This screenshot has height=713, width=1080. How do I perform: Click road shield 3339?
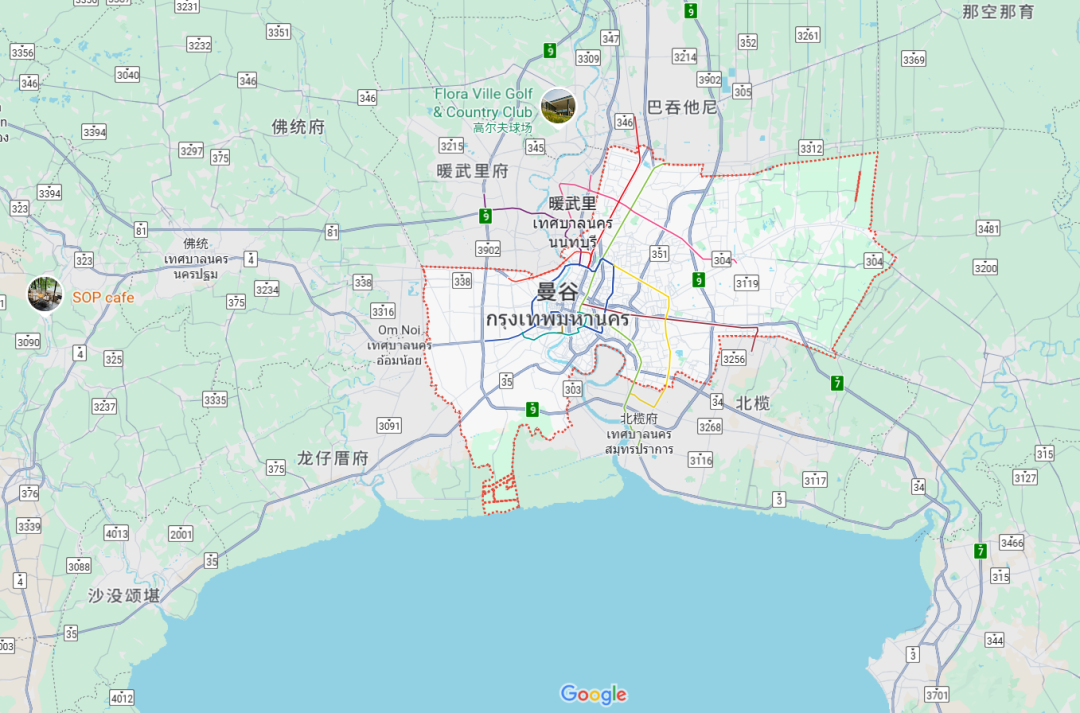(x=29, y=526)
